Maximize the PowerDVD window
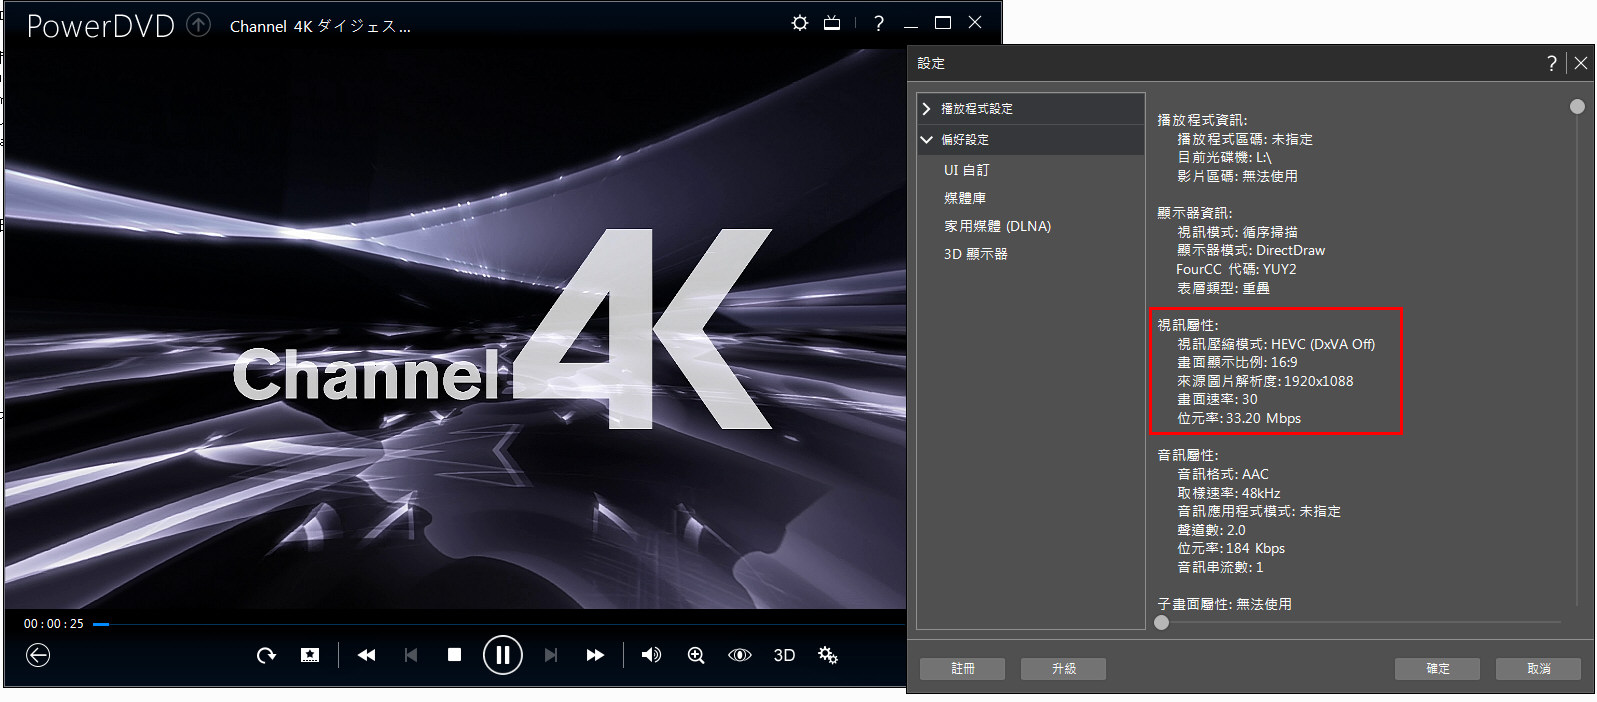Viewport: 1597px width, 702px height. tap(943, 23)
